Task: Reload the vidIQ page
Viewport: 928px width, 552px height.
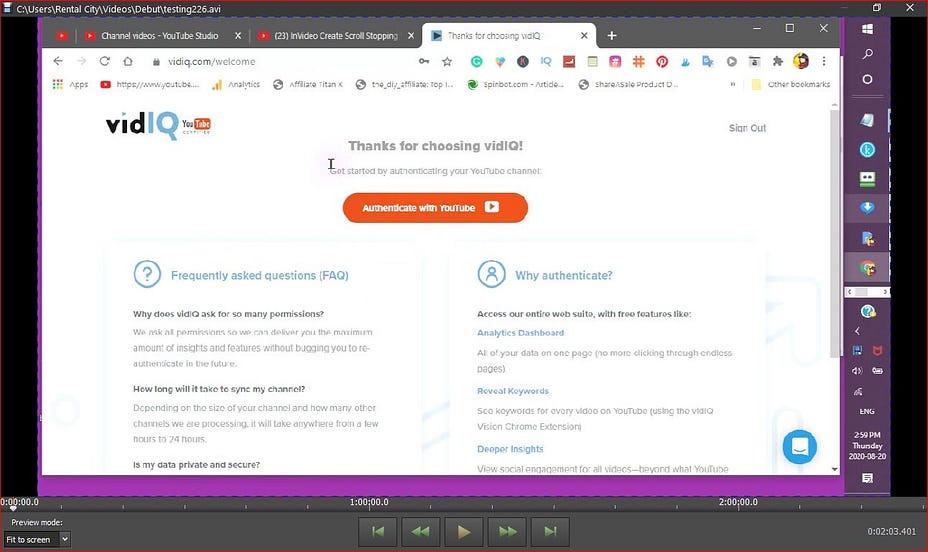Action: pyautogui.click(x=105, y=61)
